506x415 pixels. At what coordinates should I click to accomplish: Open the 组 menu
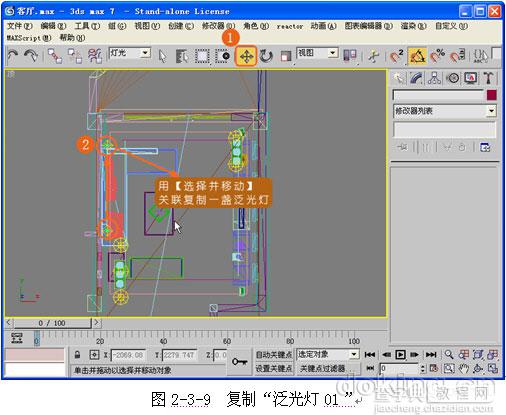(x=117, y=26)
